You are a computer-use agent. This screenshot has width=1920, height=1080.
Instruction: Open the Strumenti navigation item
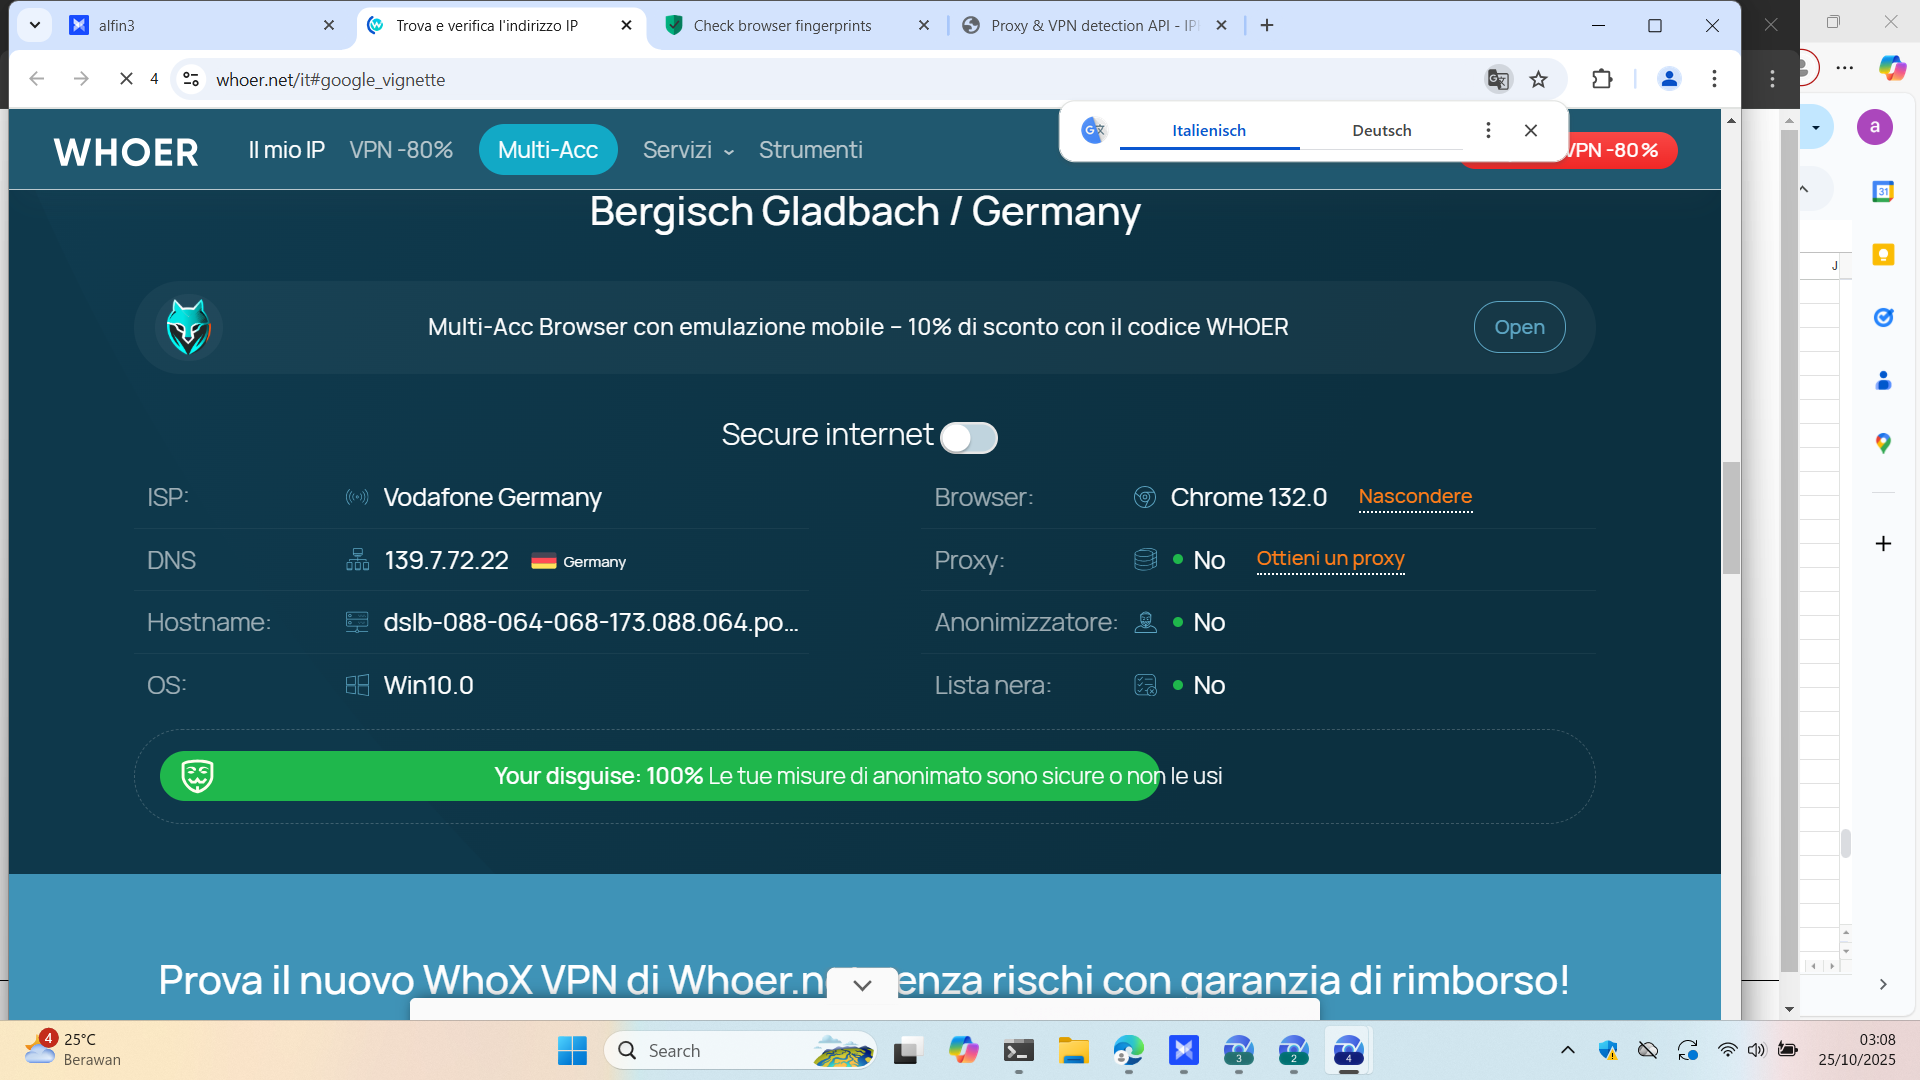click(810, 150)
